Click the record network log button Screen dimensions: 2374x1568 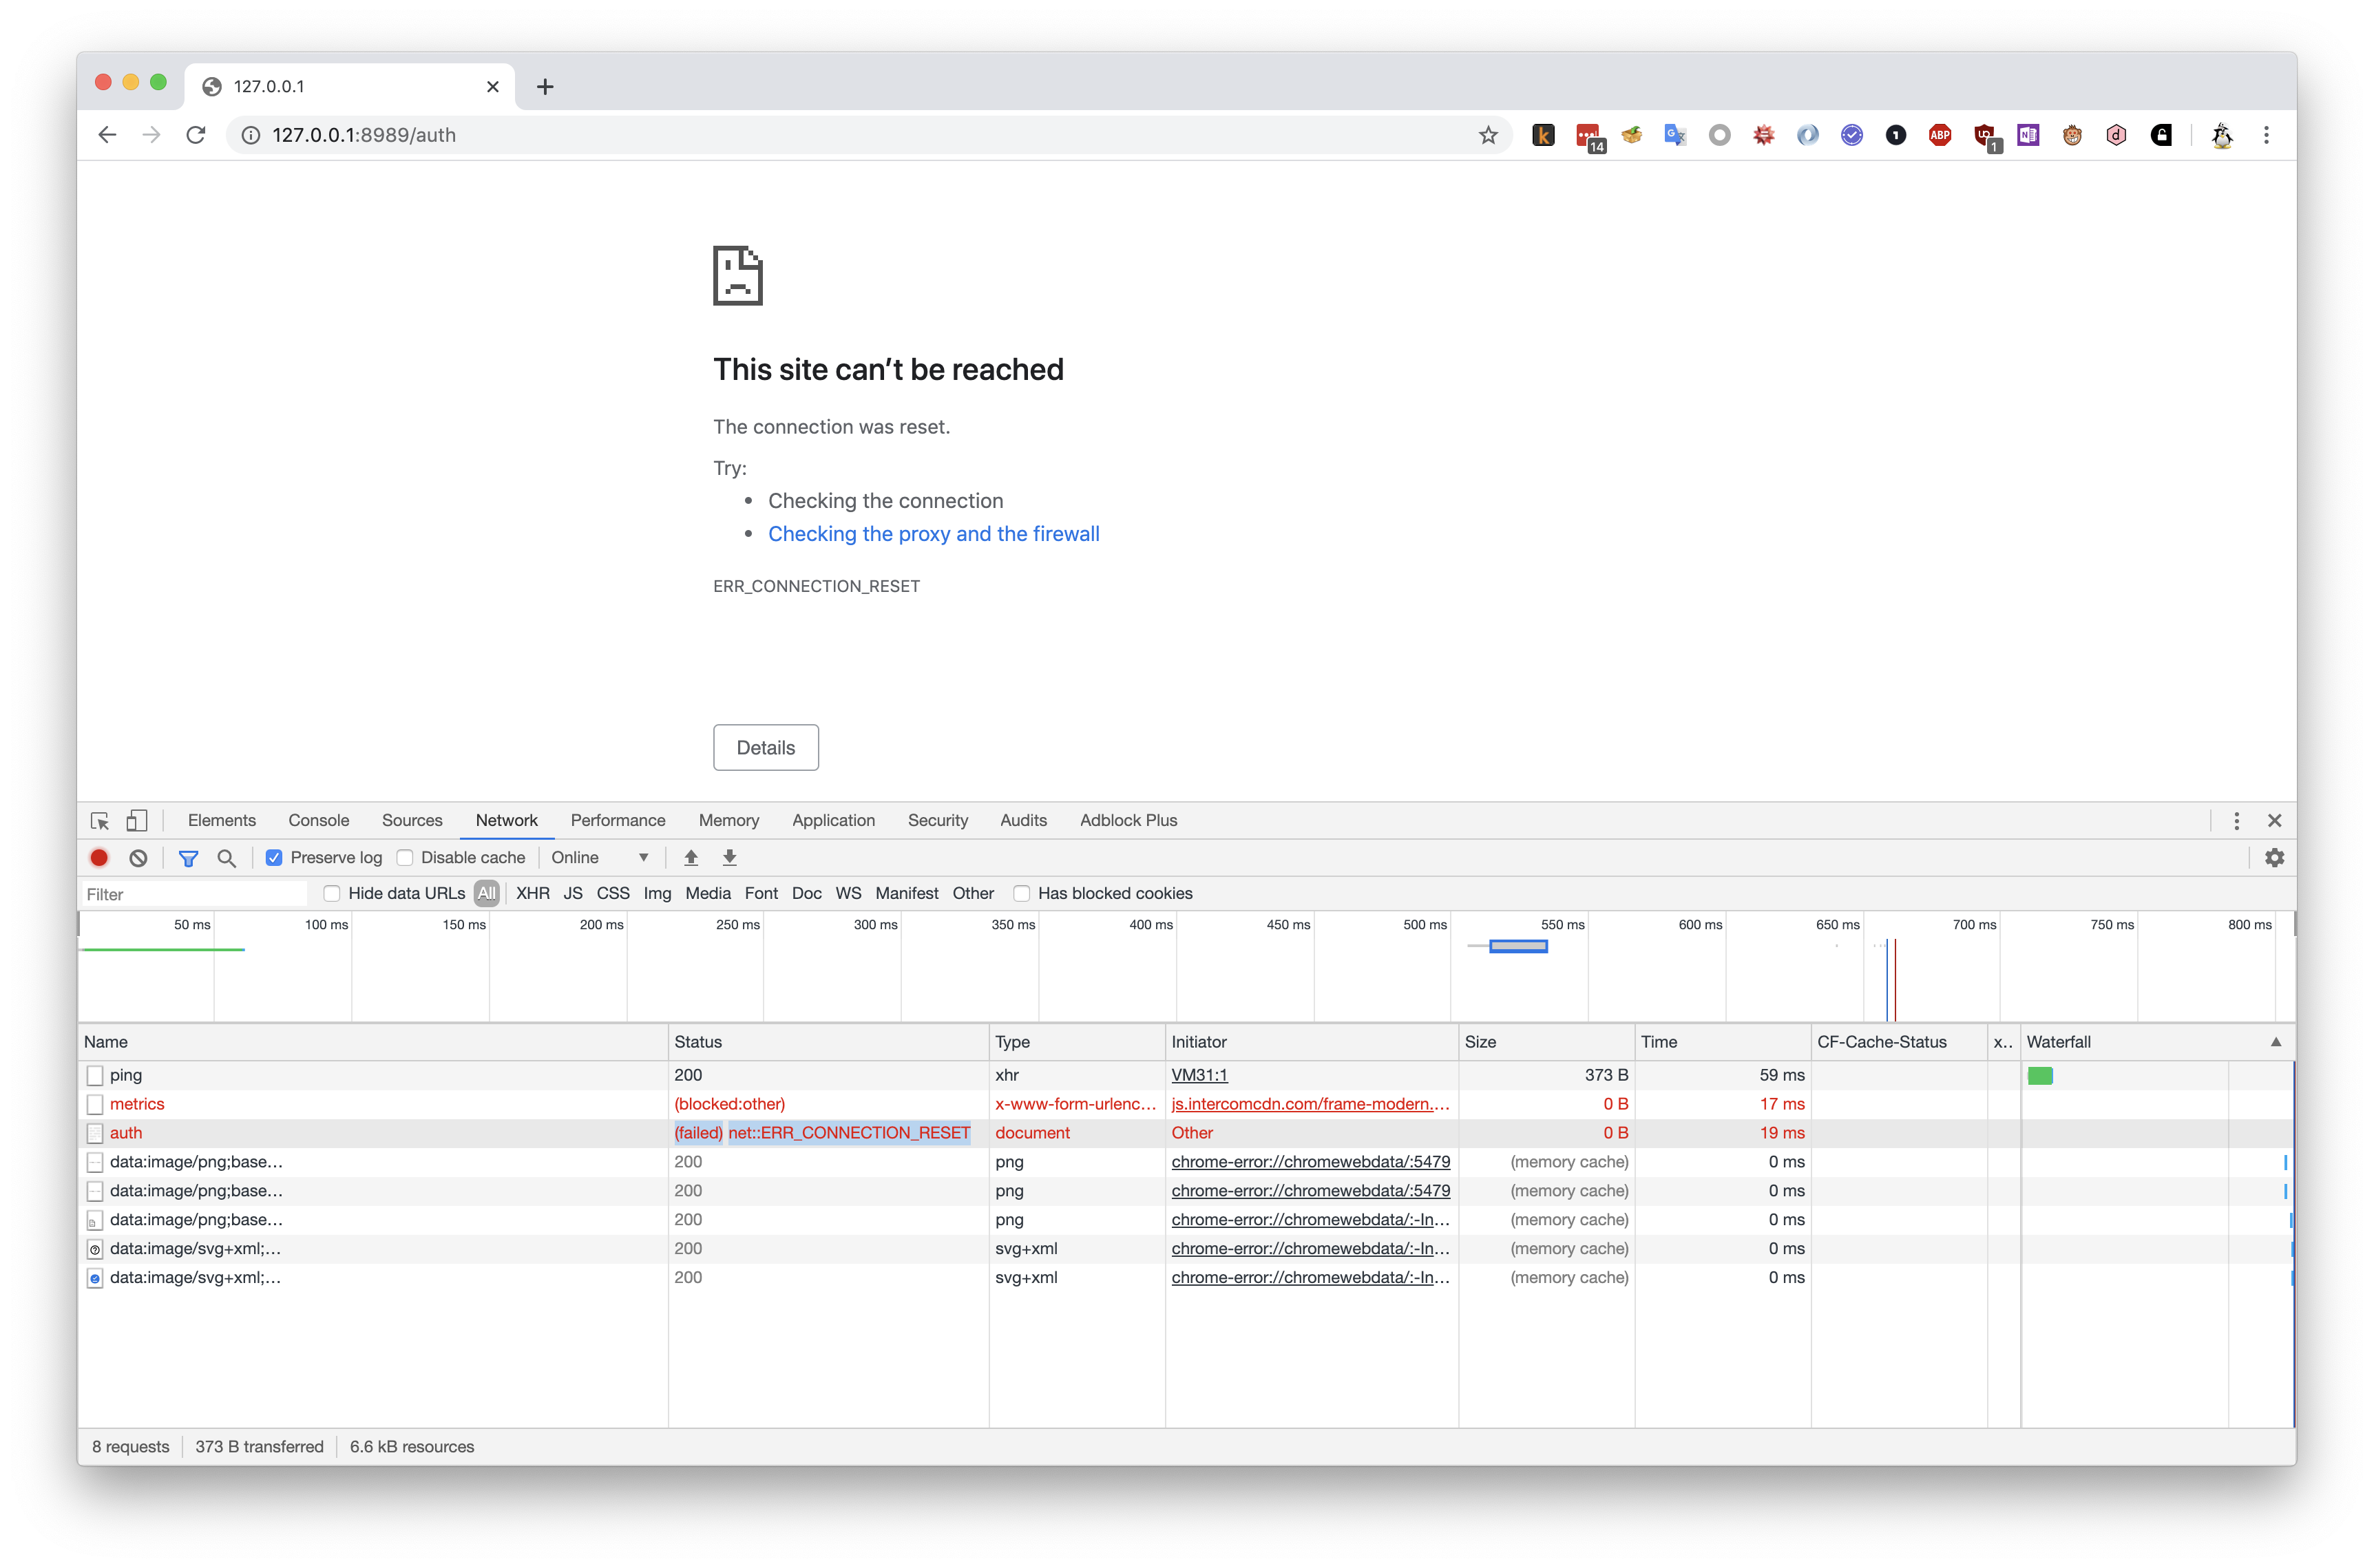click(99, 857)
